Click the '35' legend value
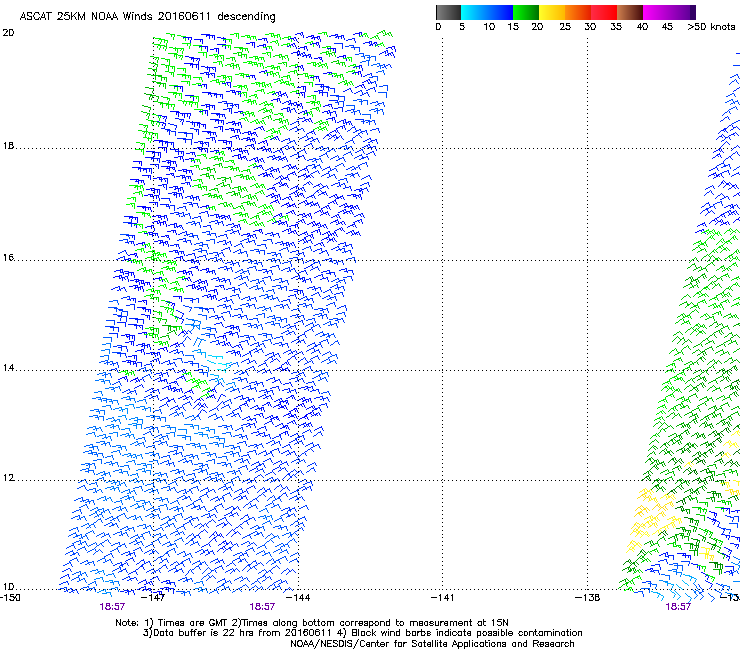The image size is (740, 650). [x=616, y=27]
